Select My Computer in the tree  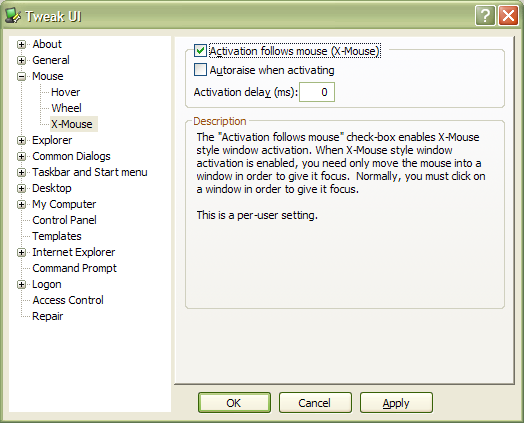64,204
